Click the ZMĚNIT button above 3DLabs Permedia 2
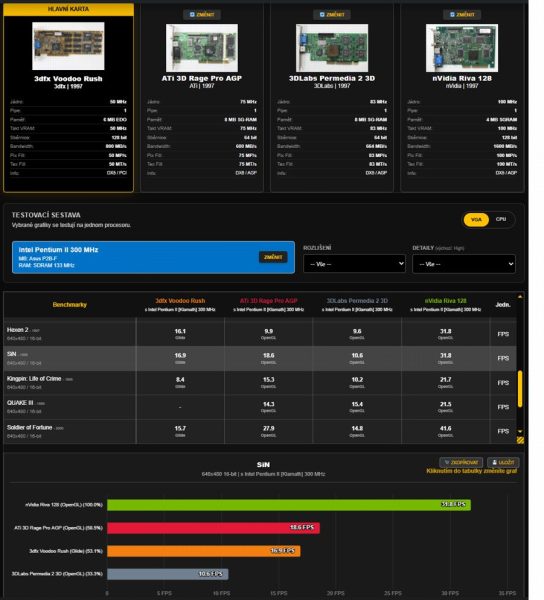Screen dimensions: 544x600 (332, 15)
